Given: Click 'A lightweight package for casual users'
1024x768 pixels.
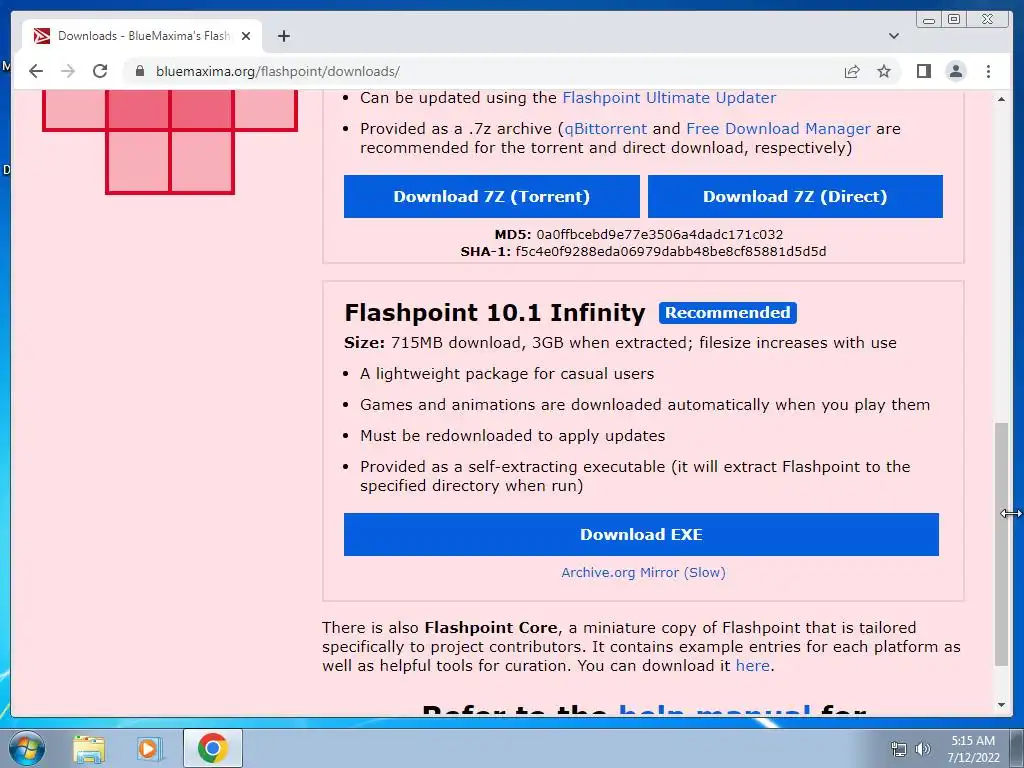Looking at the screenshot, I should click(507, 374).
